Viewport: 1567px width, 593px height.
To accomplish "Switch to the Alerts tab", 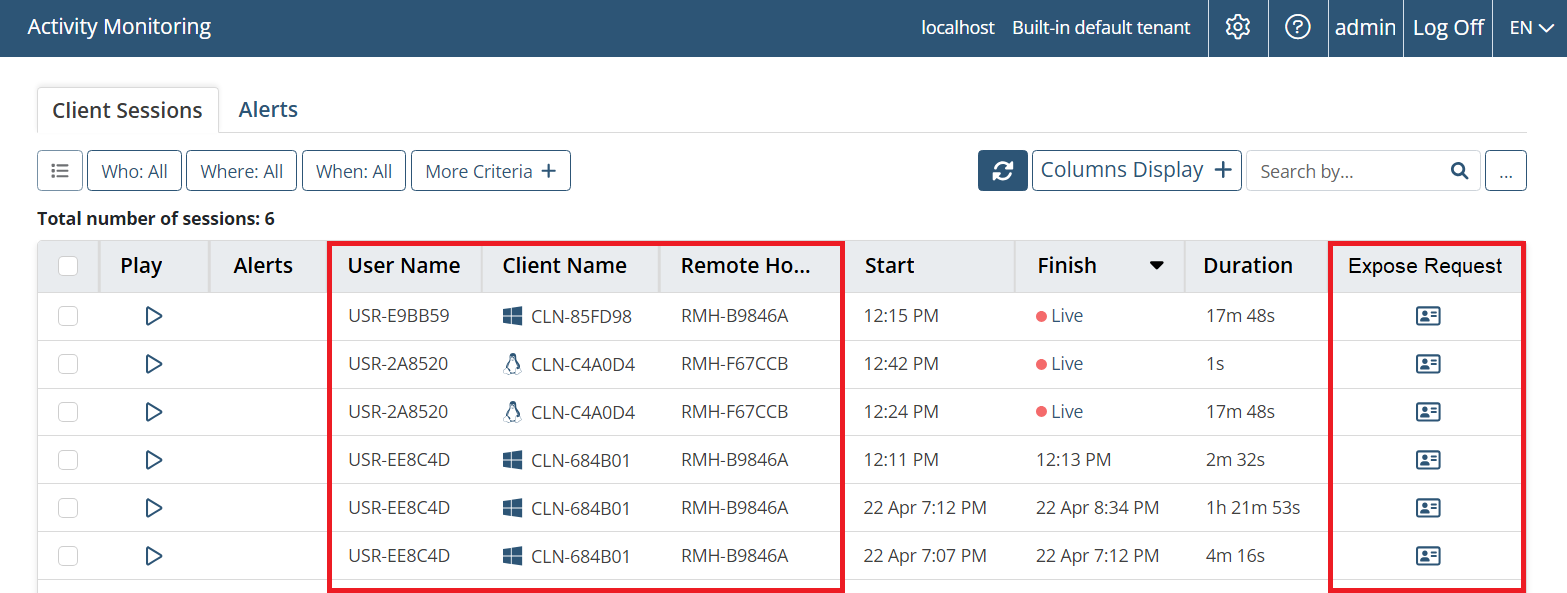I will coord(268,110).
